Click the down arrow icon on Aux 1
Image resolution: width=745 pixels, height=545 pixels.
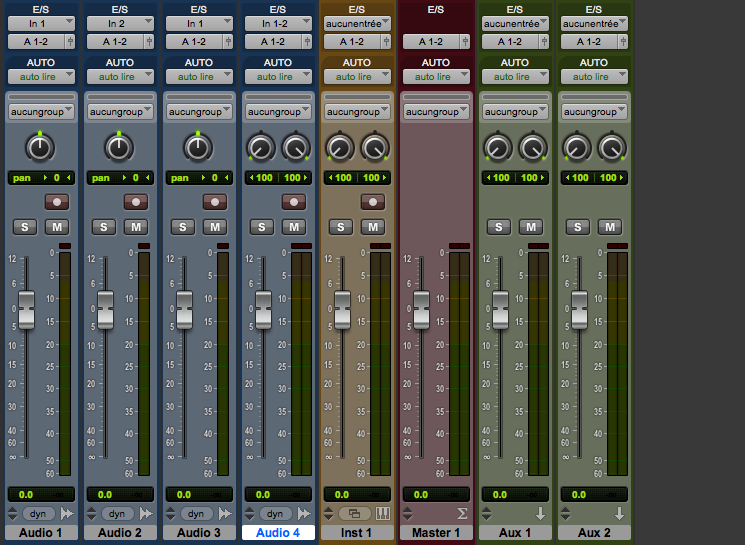pos(541,513)
